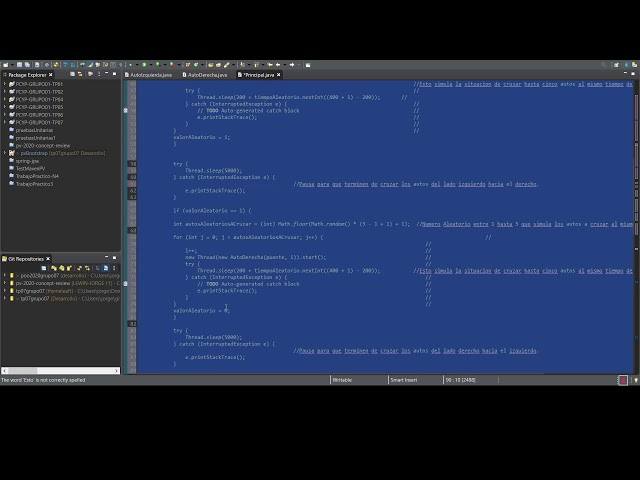Launch the Coverage run icon

point(158,65)
